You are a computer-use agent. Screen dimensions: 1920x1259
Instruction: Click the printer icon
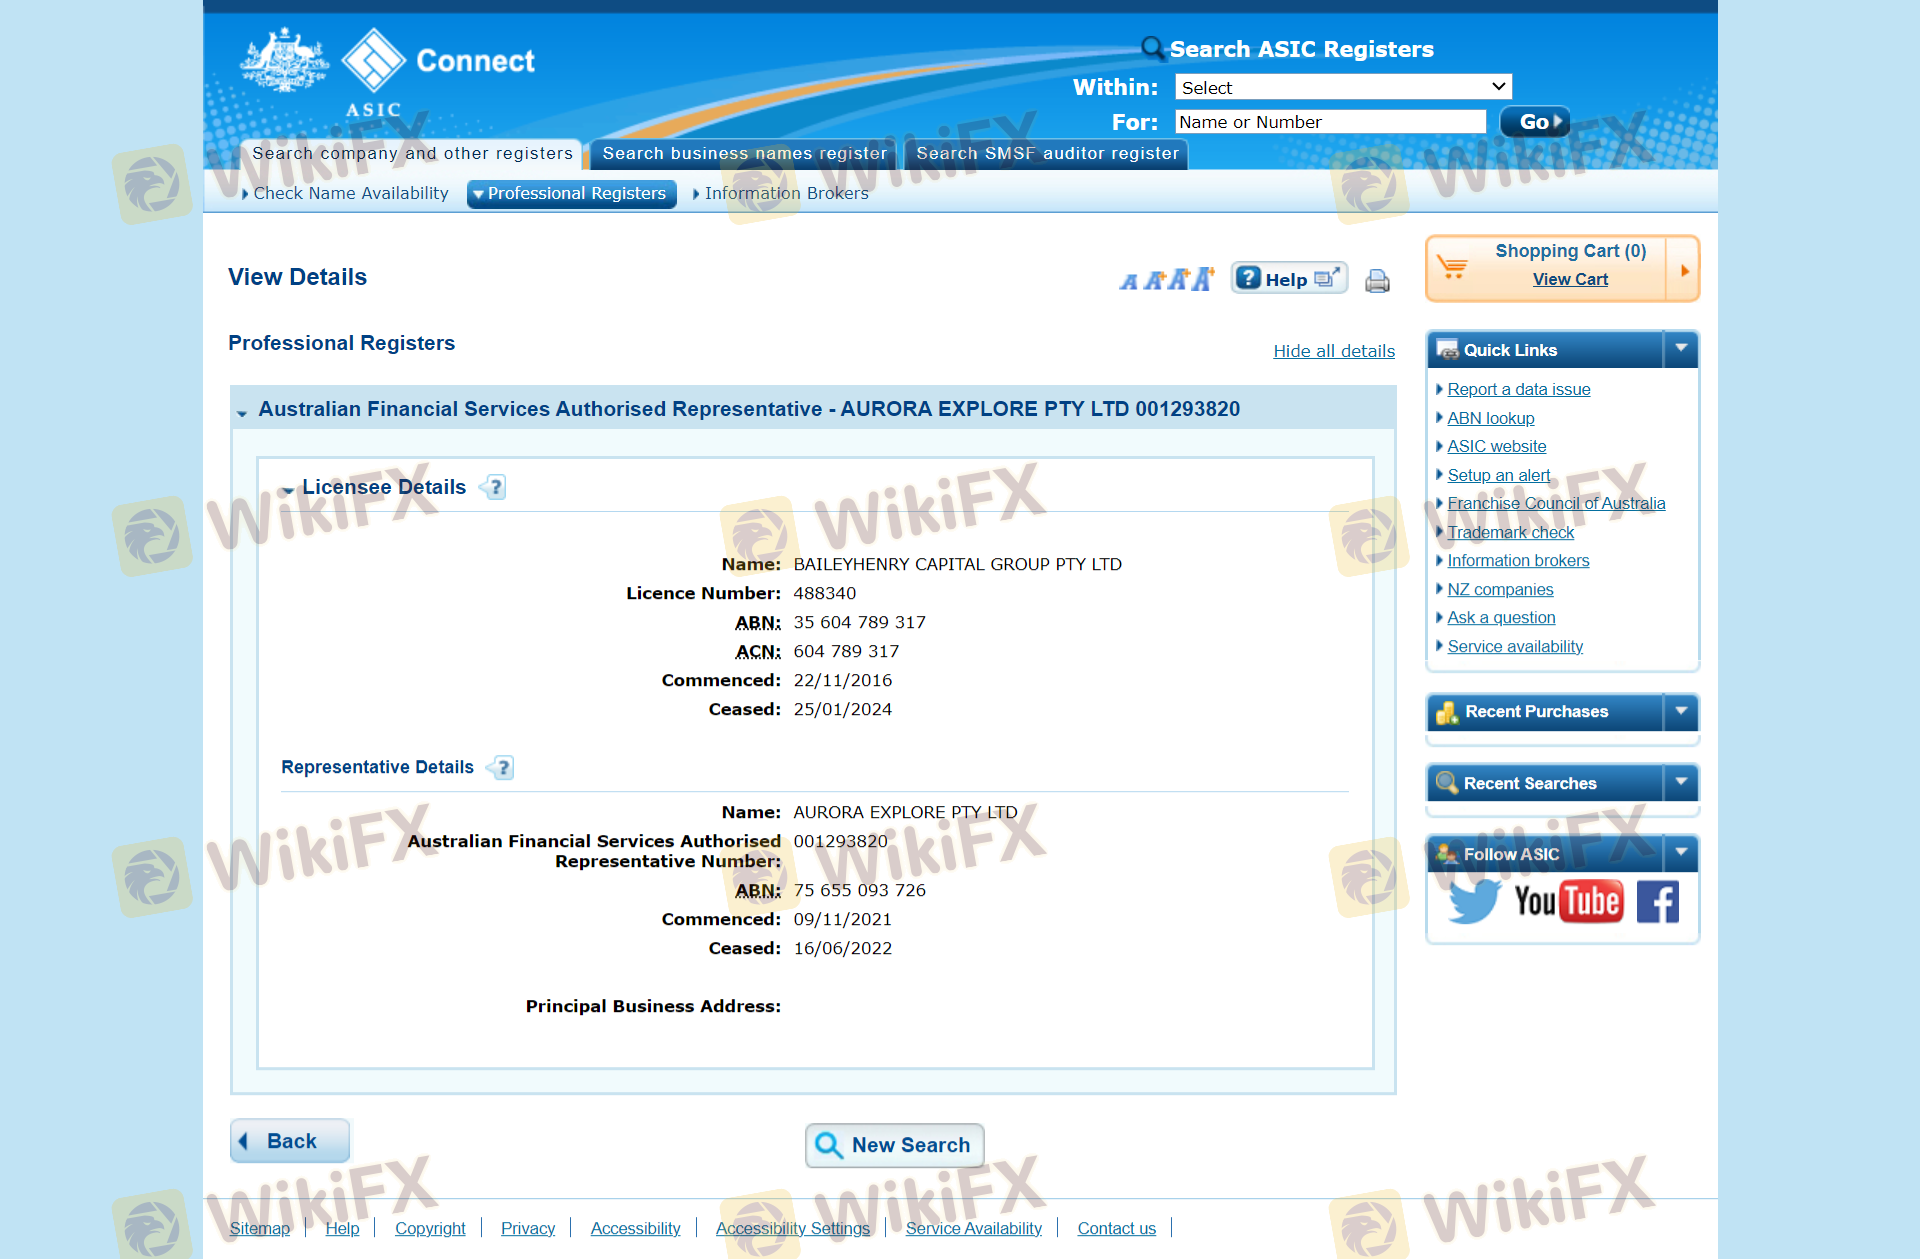tap(1377, 281)
